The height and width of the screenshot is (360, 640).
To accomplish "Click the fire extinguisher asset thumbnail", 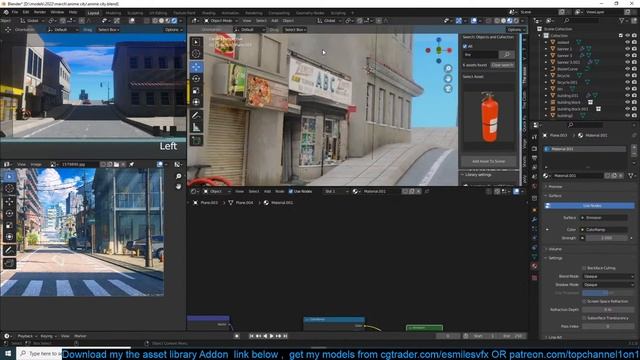I will (x=489, y=117).
